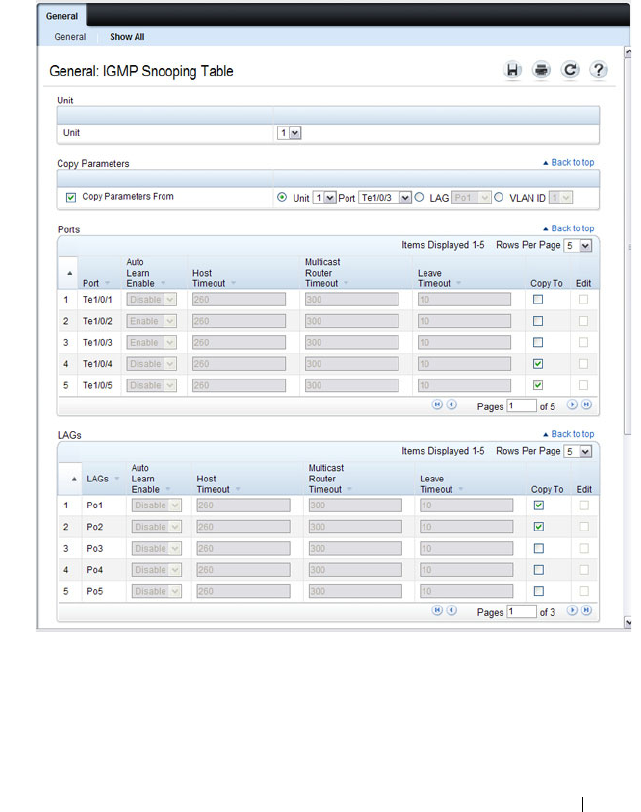Click Pages number field in Ports table
This screenshot has height=812, width=641.
coord(521,405)
